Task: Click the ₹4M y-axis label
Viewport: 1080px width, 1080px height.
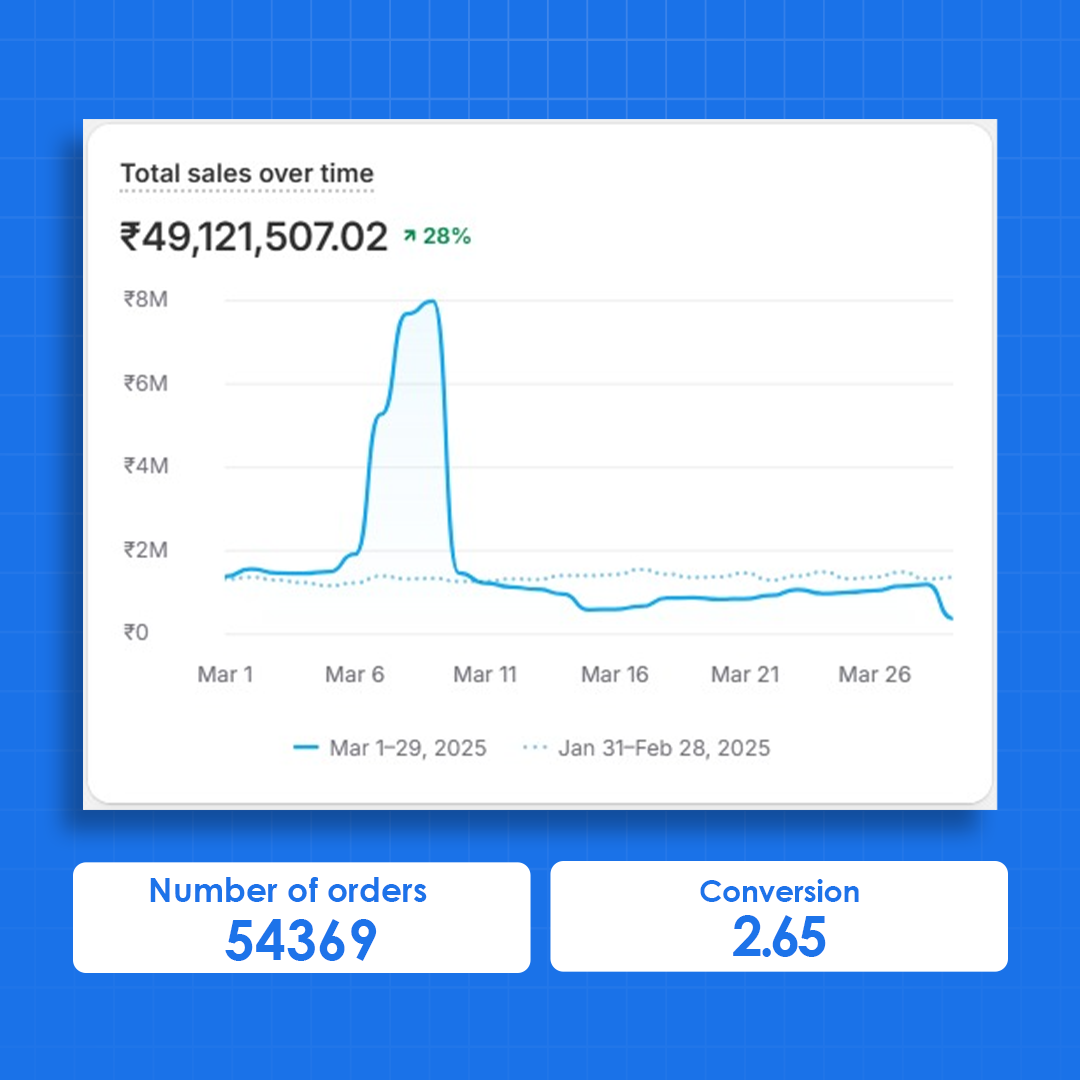Action: [x=145, y=466]
